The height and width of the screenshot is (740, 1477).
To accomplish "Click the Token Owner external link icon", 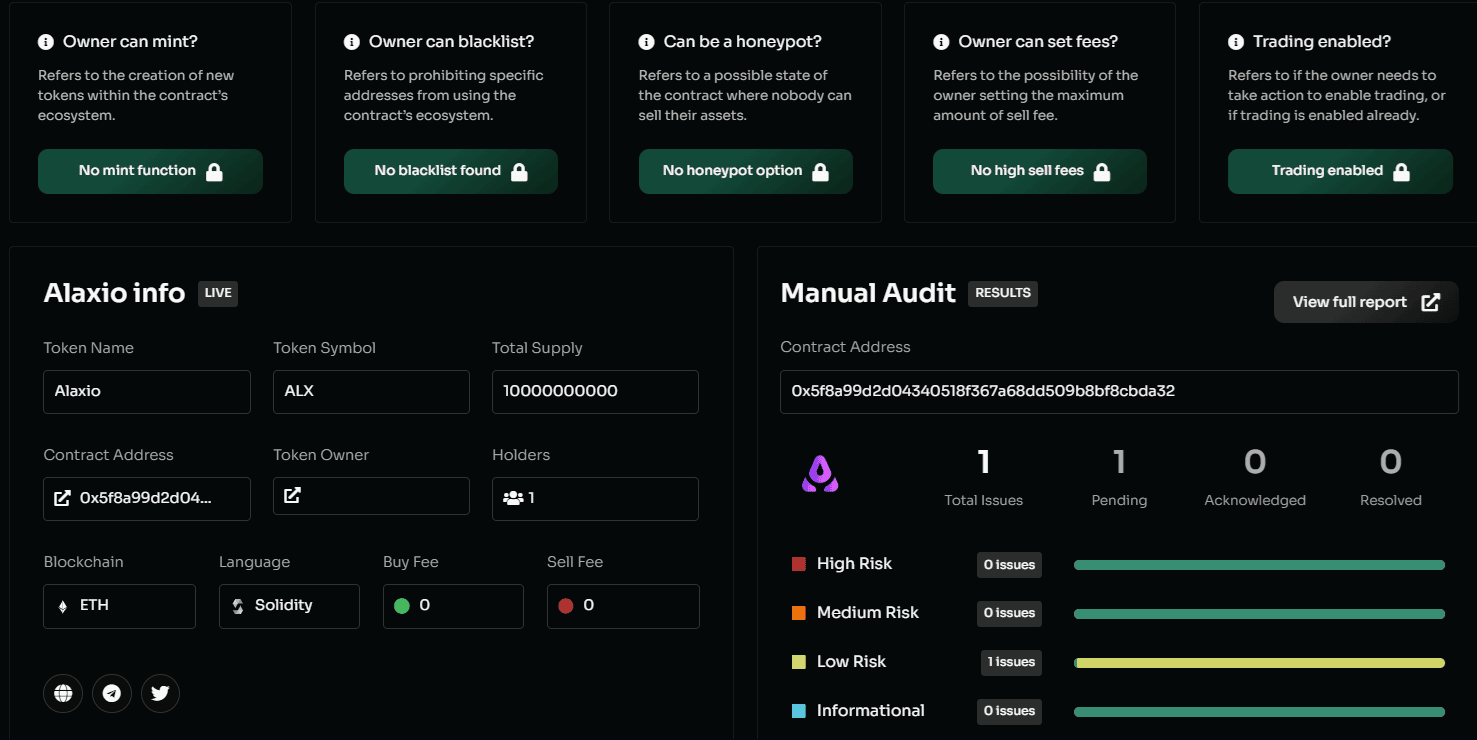I will (292, 496).
